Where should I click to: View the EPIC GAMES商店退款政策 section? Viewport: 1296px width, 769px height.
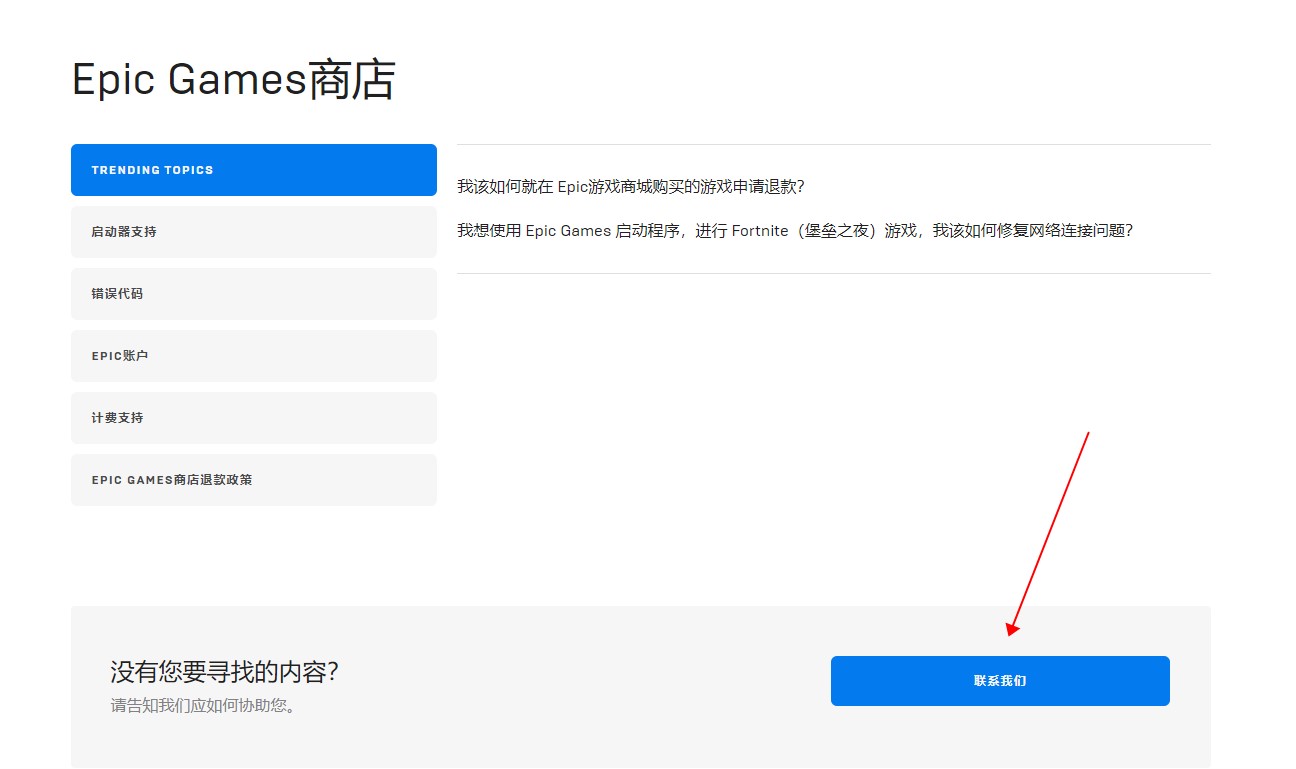tap(253, 480)
